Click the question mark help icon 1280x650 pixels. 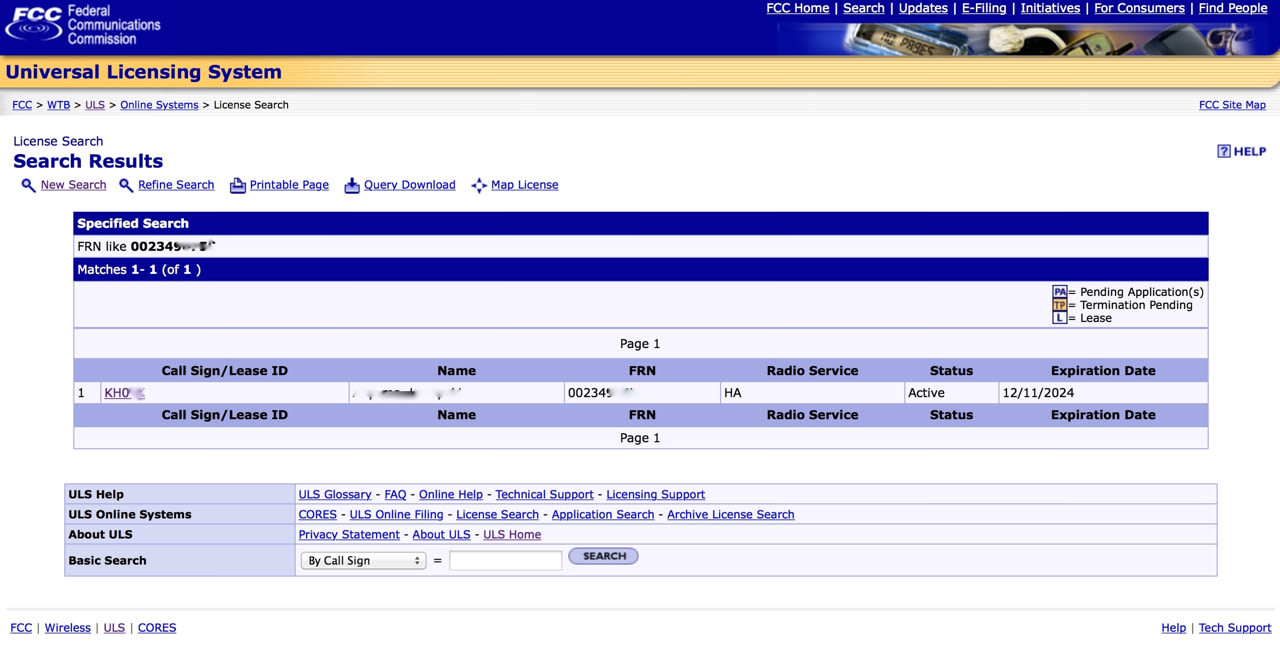1223,151
